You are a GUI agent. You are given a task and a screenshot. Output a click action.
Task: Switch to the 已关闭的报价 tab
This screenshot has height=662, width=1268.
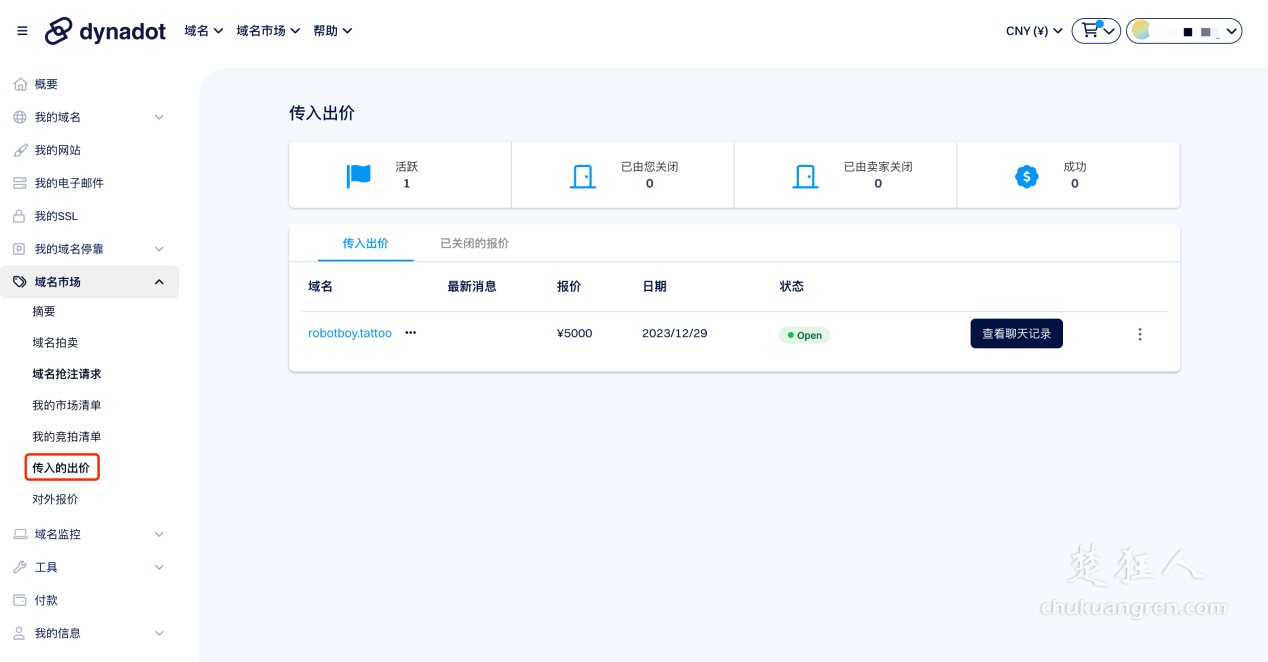(474, 242)
